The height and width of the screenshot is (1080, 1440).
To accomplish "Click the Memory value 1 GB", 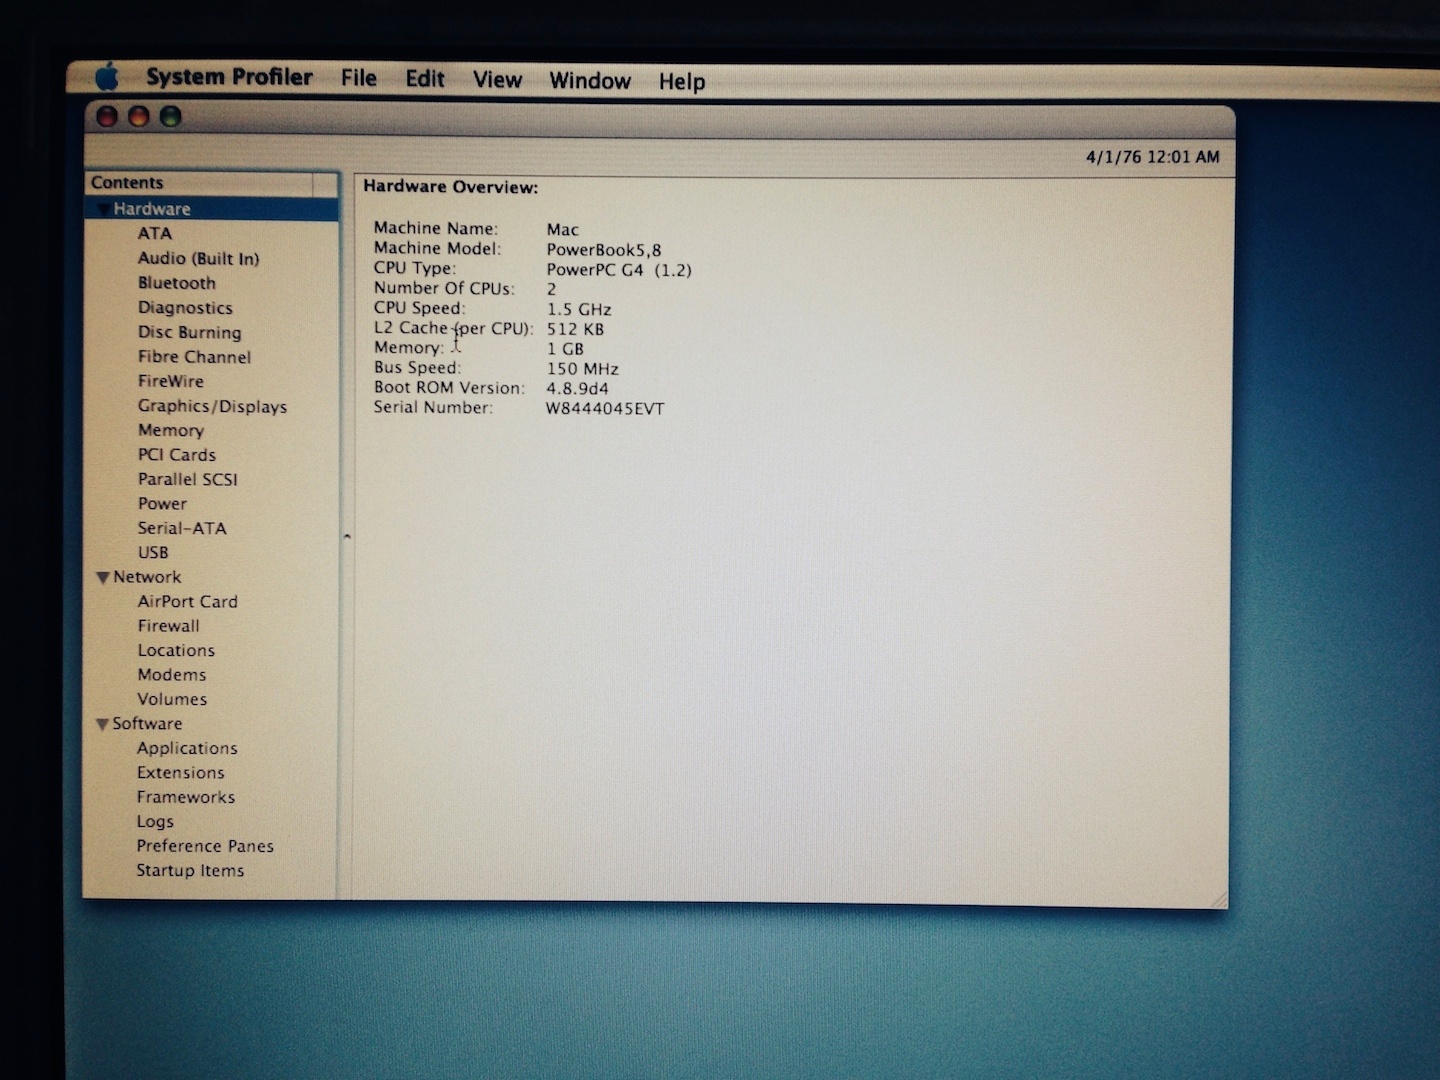I will pyautogui.click(x=564, y=349).
